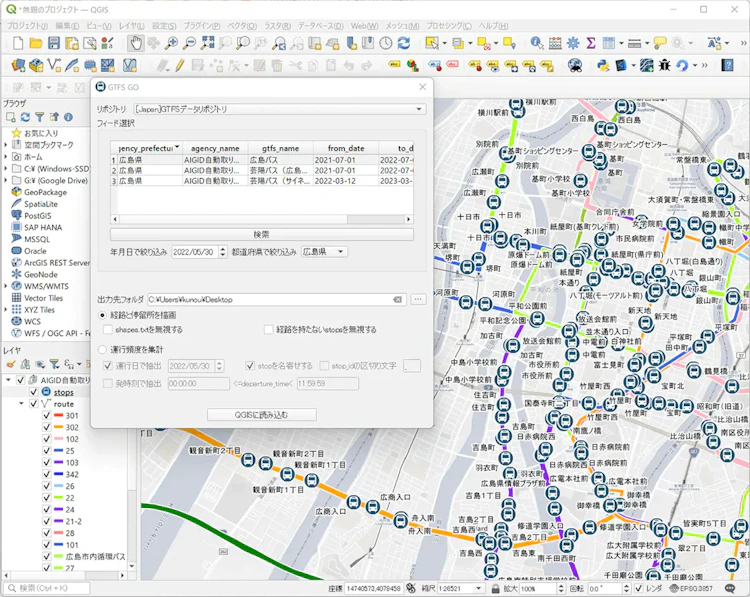
Task: Open the Data Source Manager
Action: [x=18, y=65]
